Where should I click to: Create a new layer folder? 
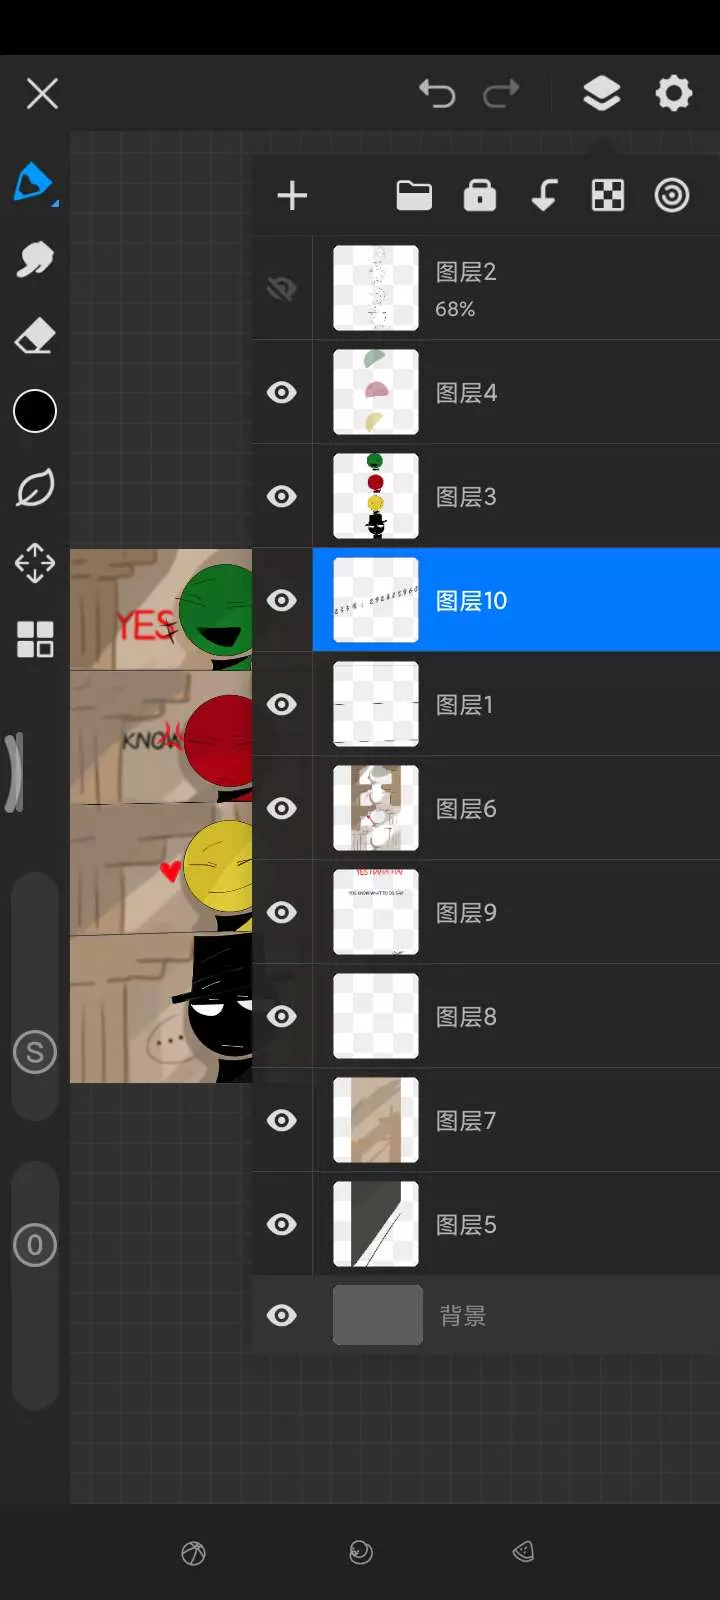(x=414, y=195)
